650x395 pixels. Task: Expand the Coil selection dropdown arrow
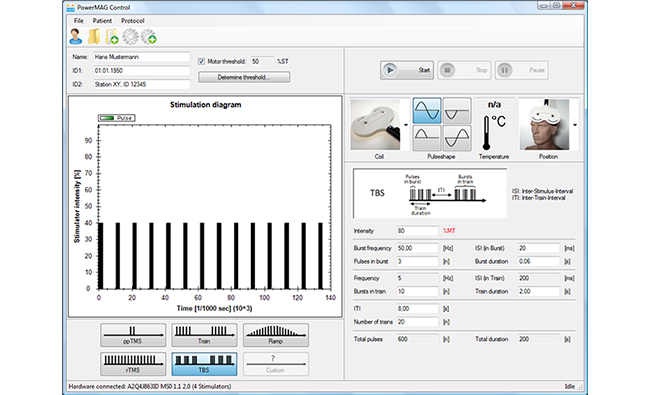click(406, 125)
